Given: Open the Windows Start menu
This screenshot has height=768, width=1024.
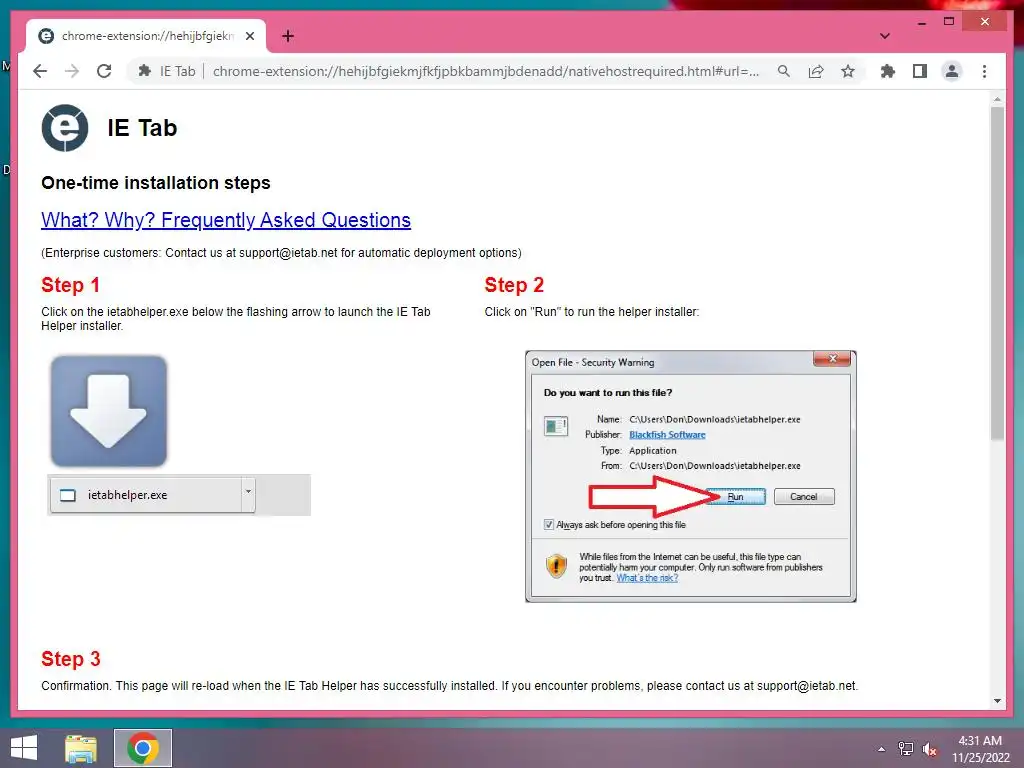Looking at the screenshot, I should pyautogui.click(x=24, y=748).
